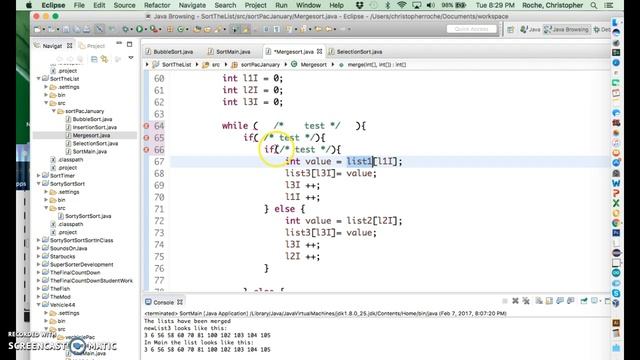Select the Java Browsing perspective button

point(567,29)
